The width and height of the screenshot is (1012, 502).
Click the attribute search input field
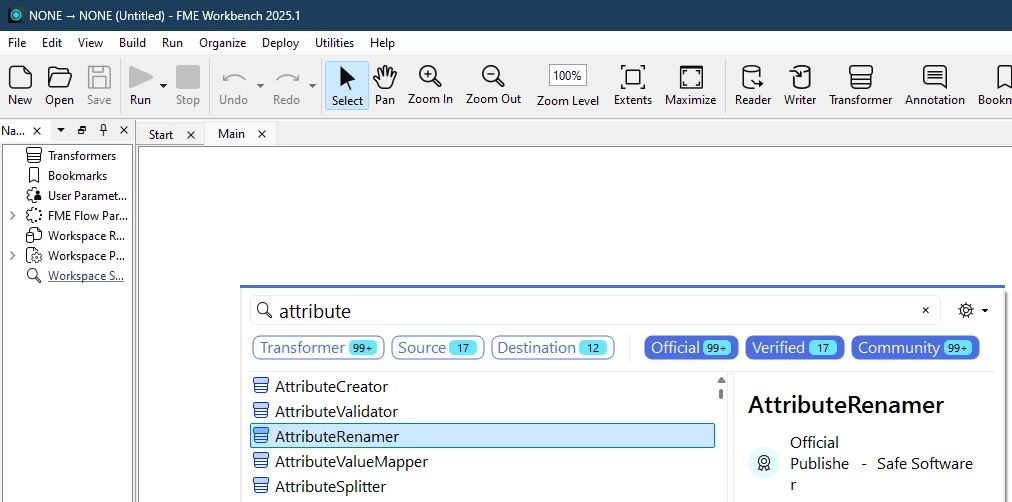tap(594, 310)
